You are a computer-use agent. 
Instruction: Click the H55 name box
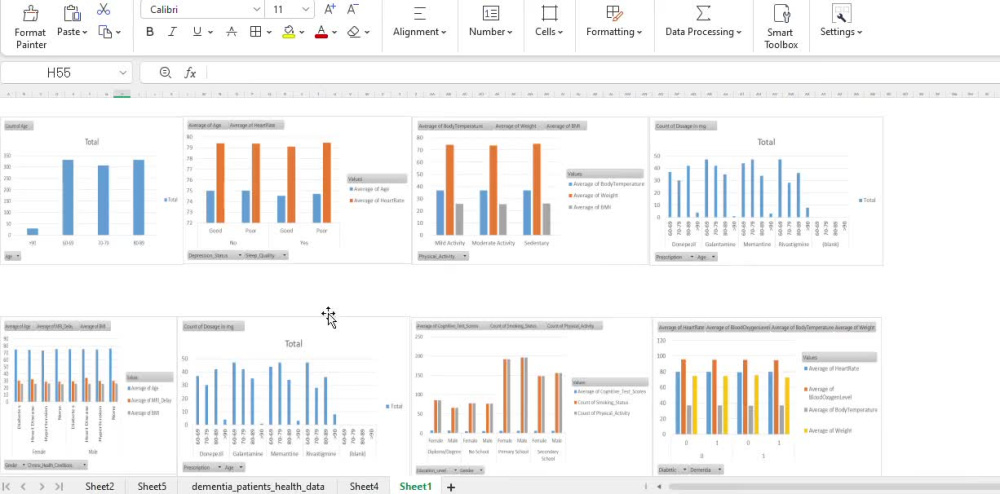pyautogui.click(x=59, y=73)
